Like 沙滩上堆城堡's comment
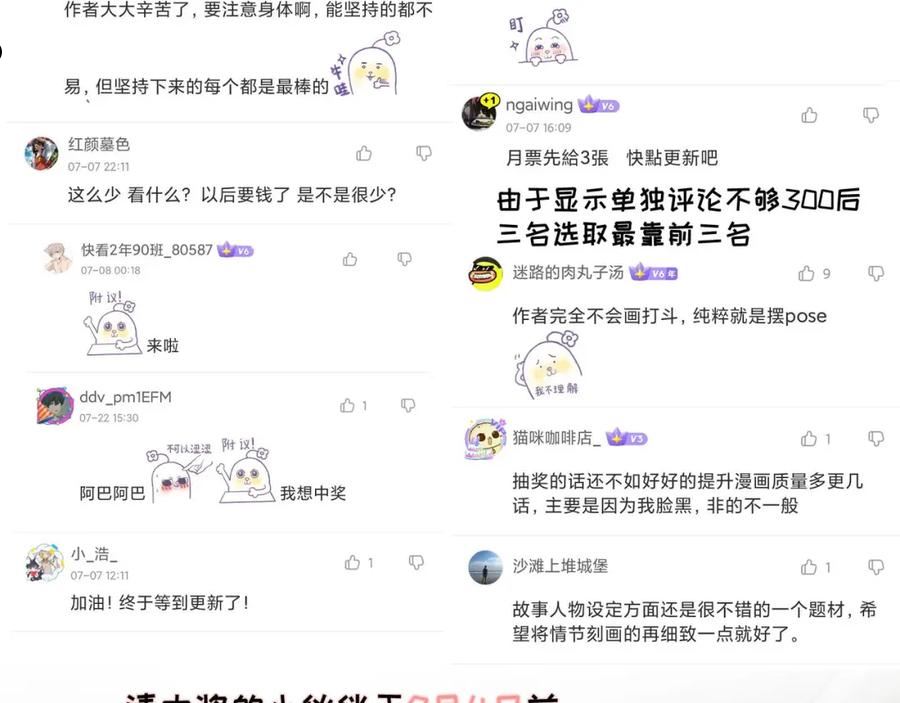The image size is (900, 703). coord(809,568)
